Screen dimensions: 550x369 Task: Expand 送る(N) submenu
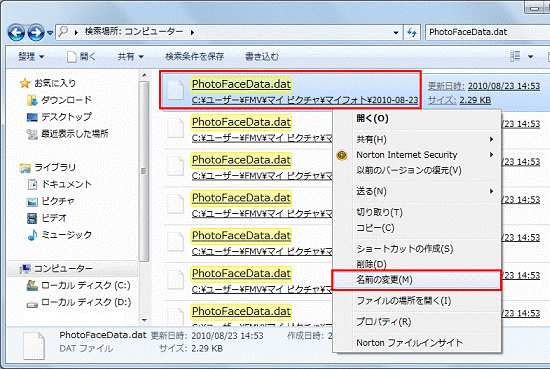point(417,191)
